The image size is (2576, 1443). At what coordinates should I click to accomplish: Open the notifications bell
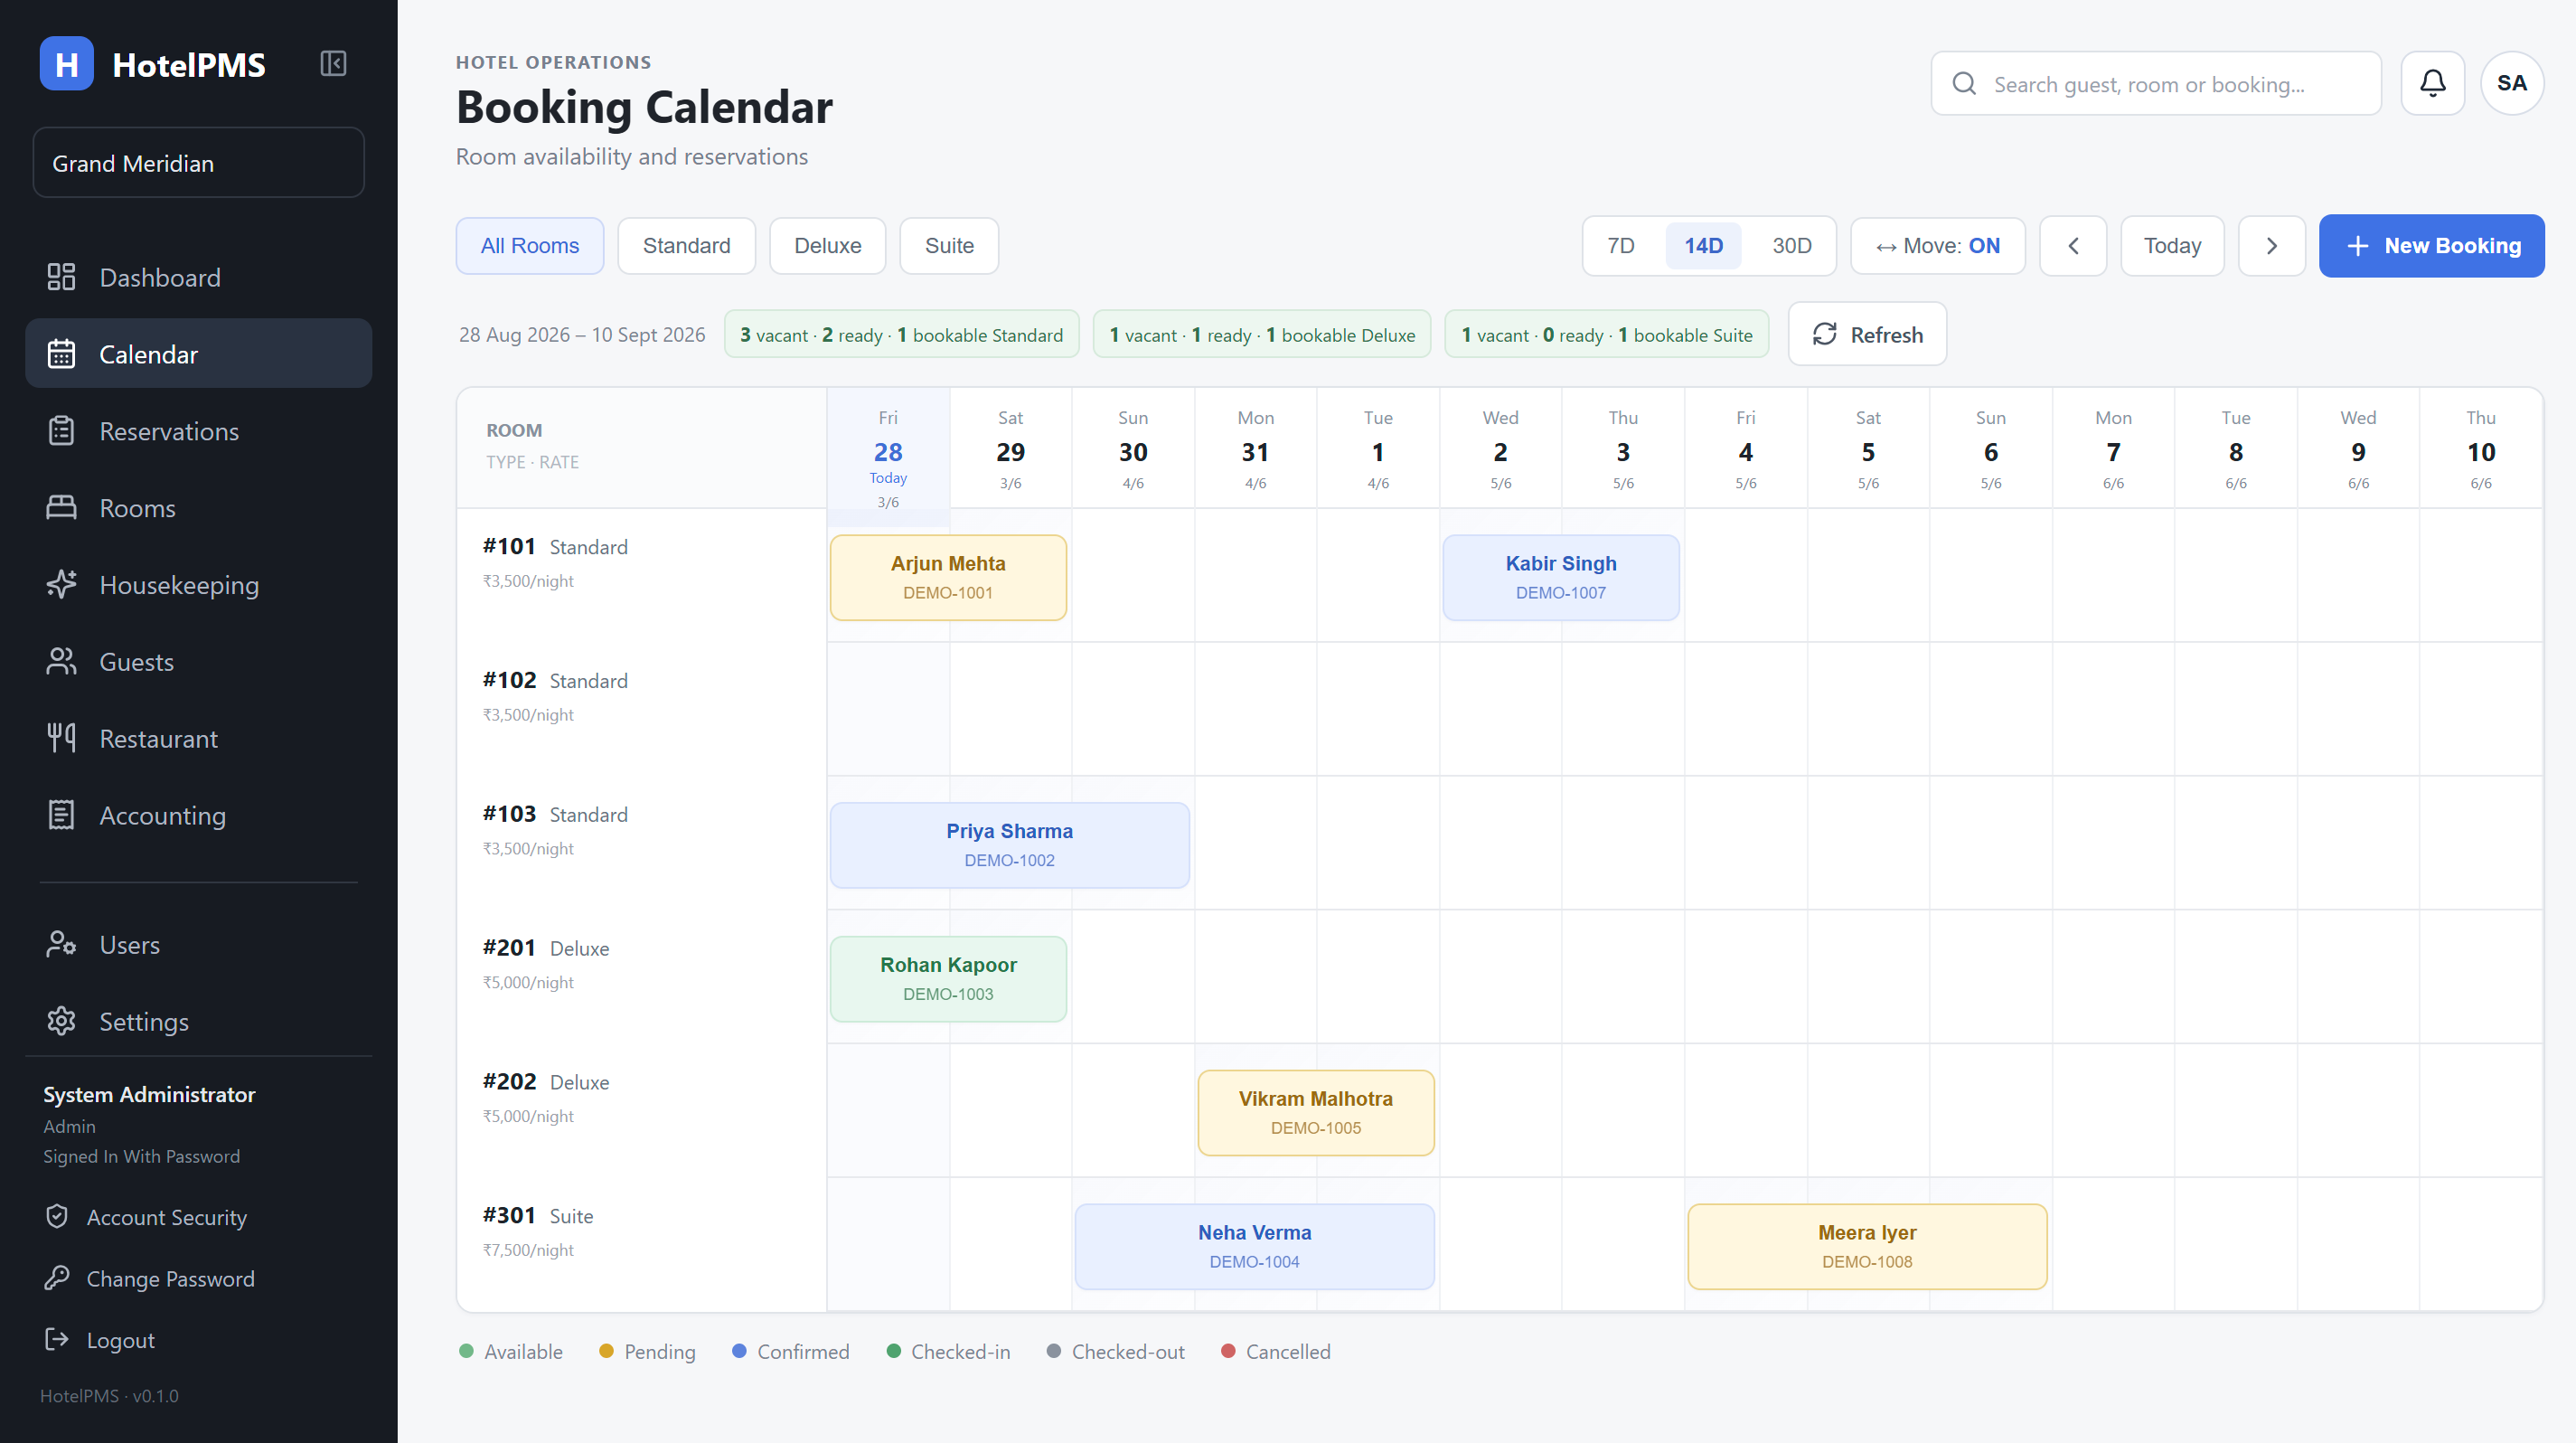pos(2432,83)
